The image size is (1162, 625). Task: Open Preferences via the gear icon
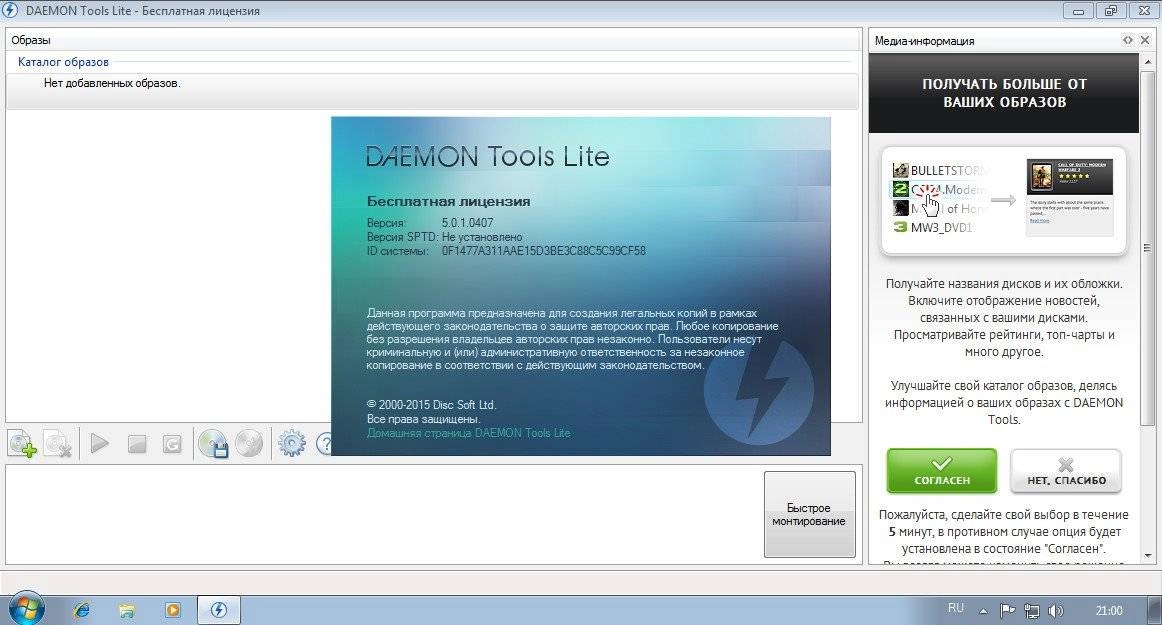[291, 444]
